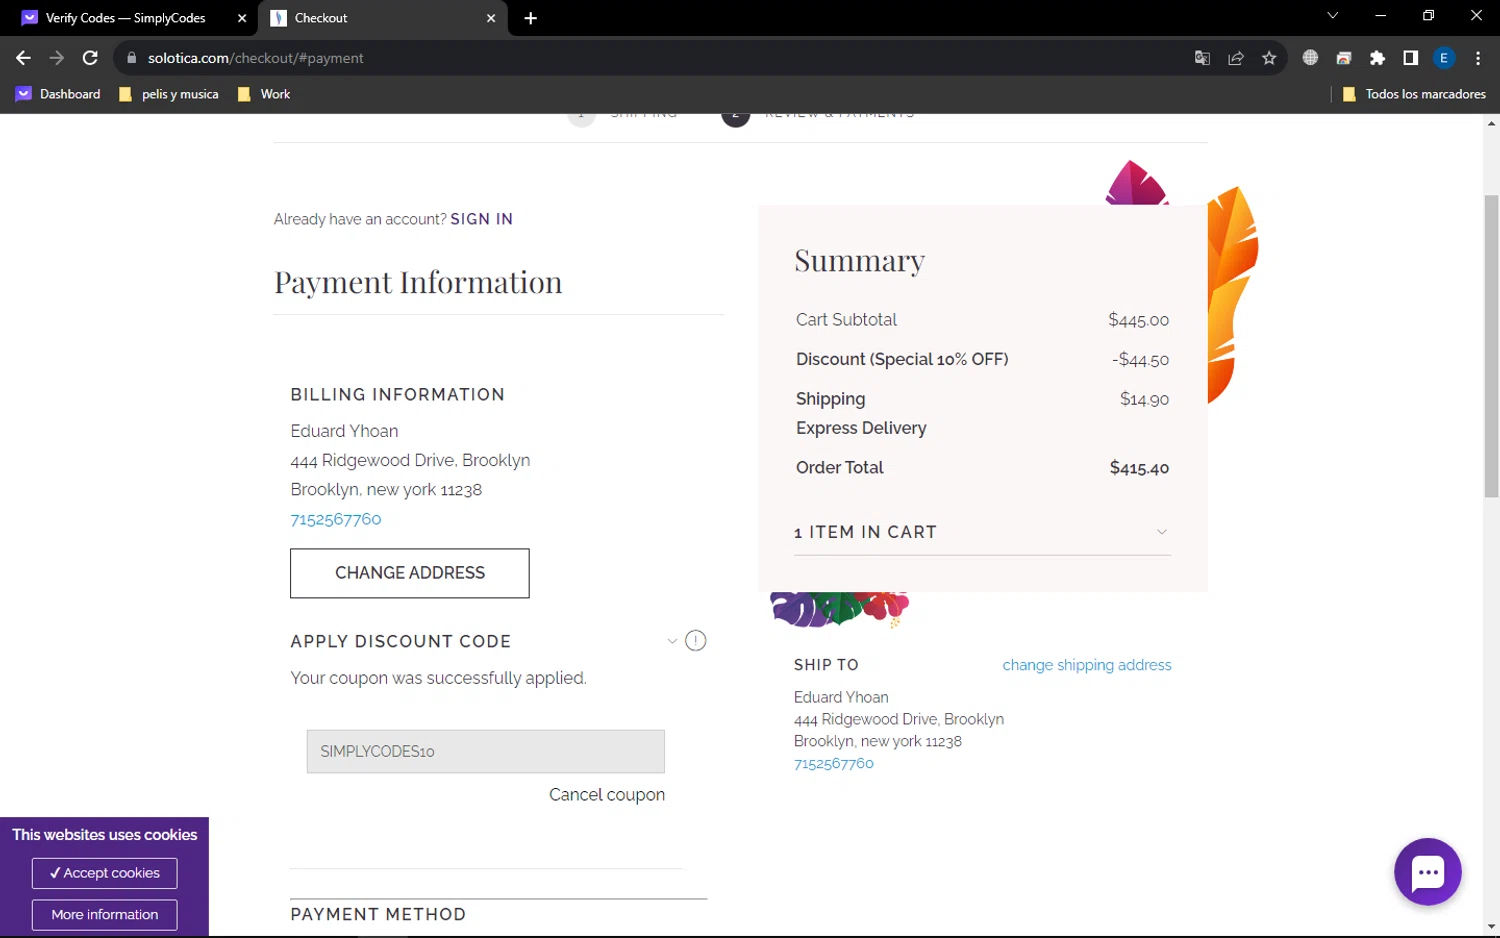Go back using the browser back arrow

tap(23, 58)
